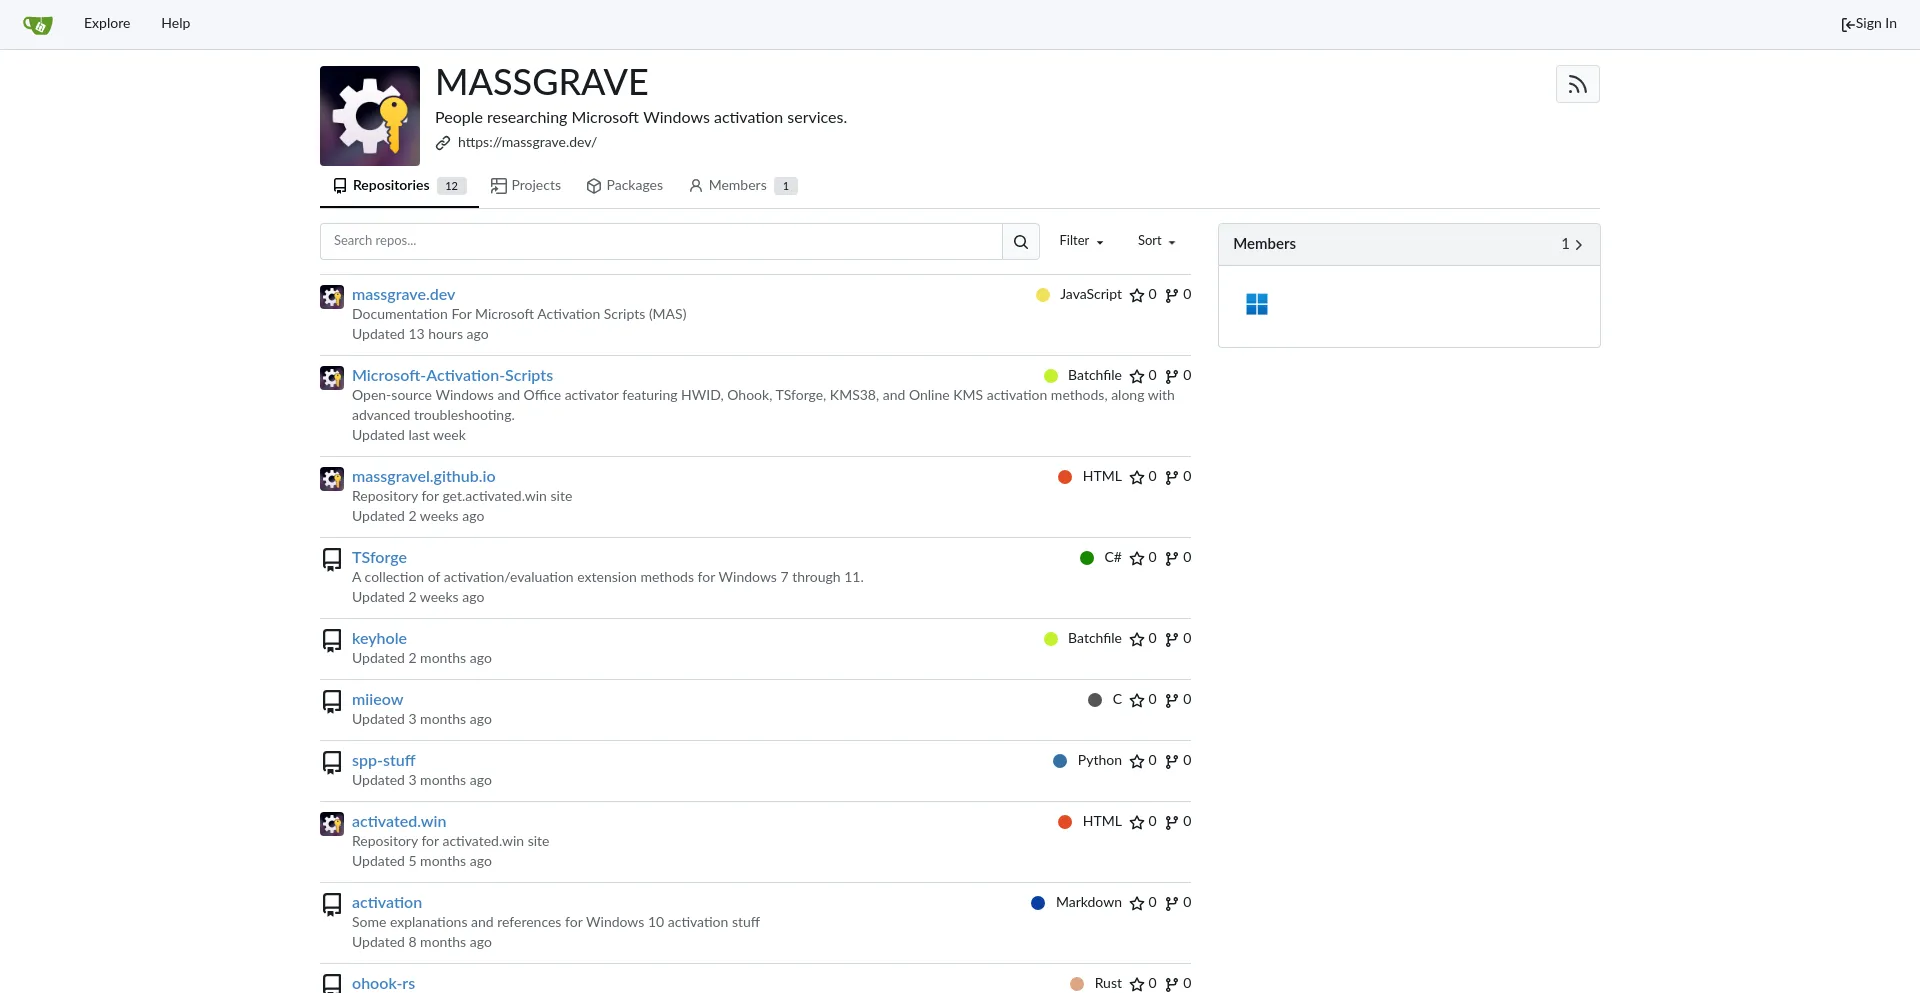Click the Microsoft-Activation-Scripts repo avatar

click(332, 378)
